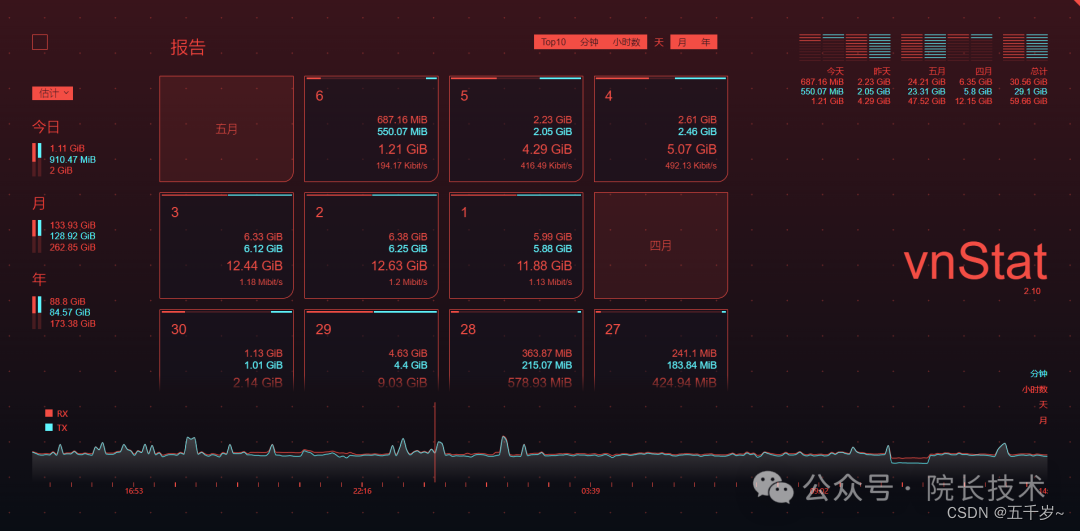The width and height of the screenshot is (1080, 531).
Task: Click the square menu icon top-left
Action: (x=40, y=43)
